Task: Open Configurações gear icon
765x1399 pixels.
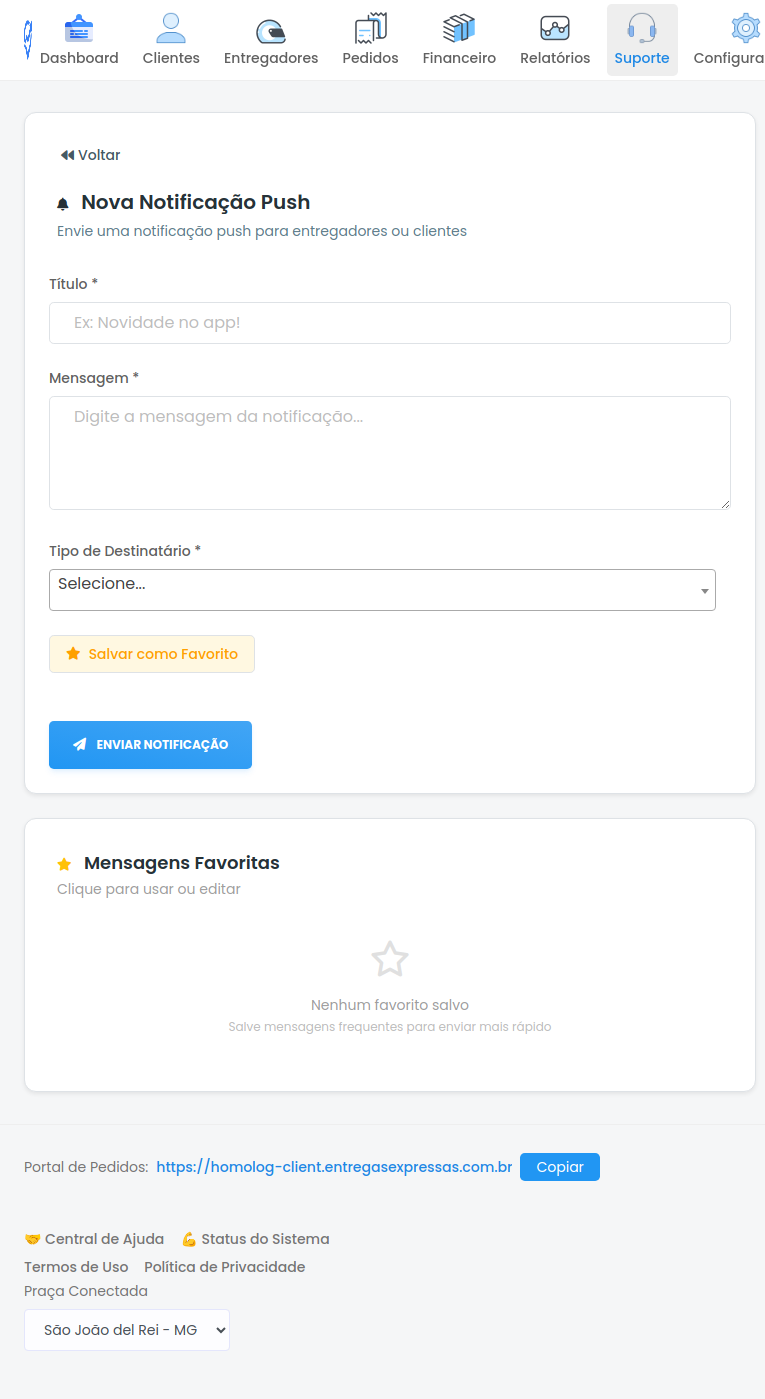Action: pyautogui.click(x=744, y=25)
